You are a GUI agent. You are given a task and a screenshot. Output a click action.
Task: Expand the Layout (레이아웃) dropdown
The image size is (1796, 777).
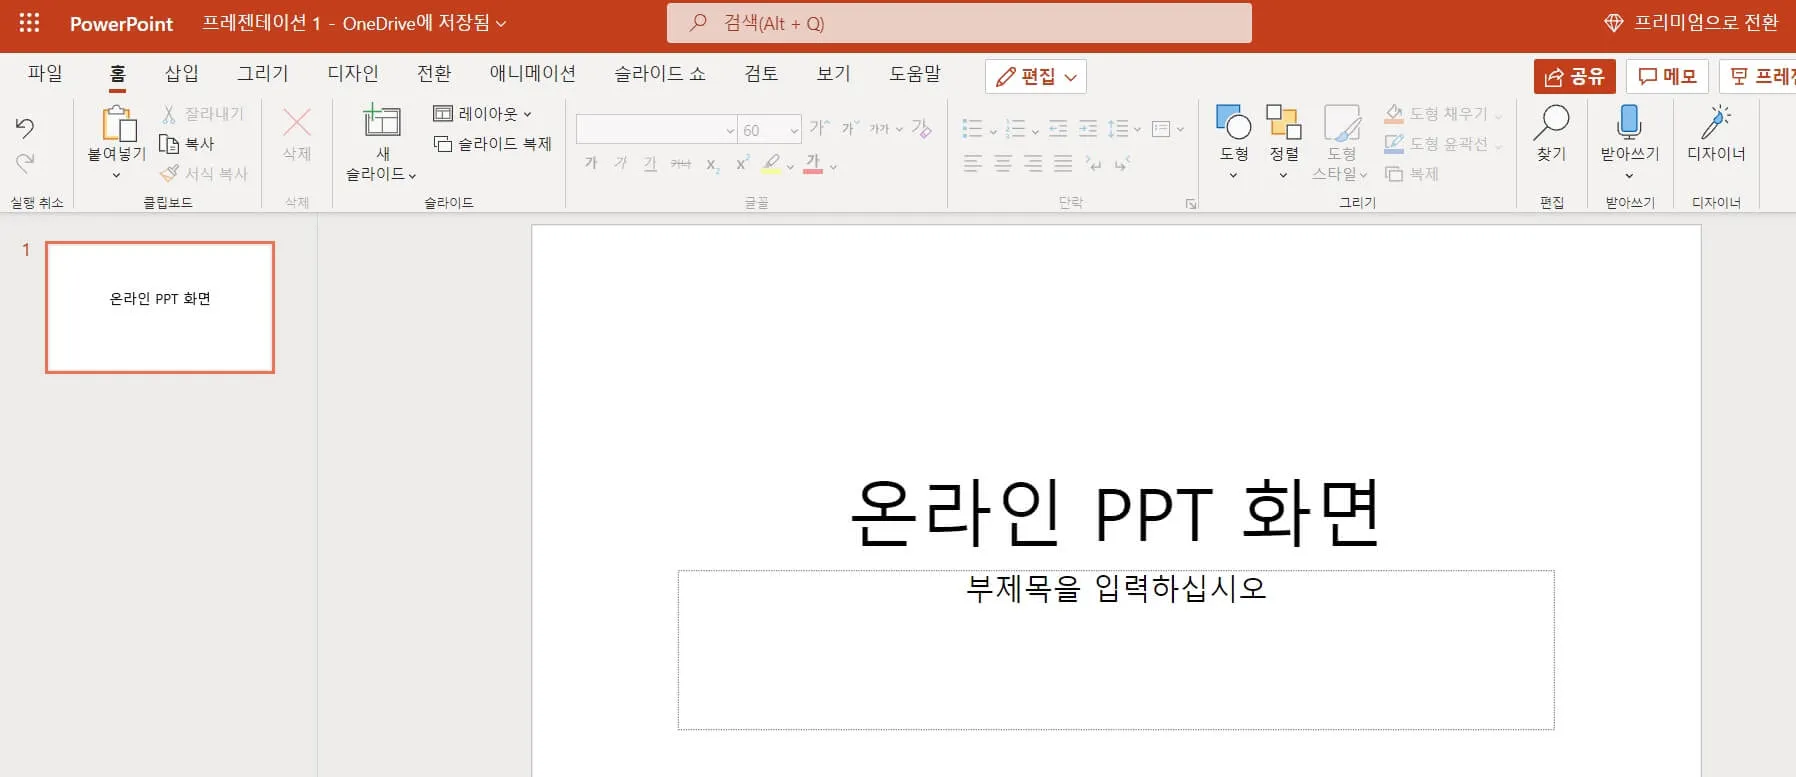482,114
